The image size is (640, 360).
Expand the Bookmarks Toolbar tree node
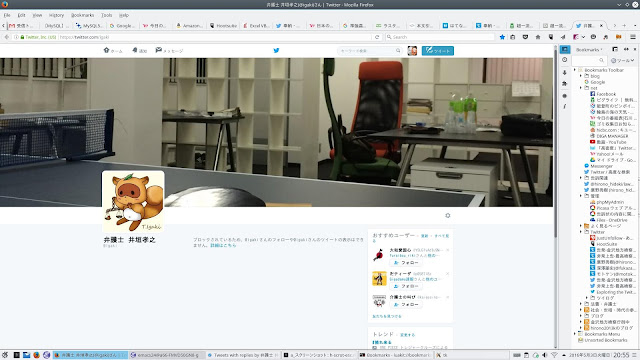[575, 70]
